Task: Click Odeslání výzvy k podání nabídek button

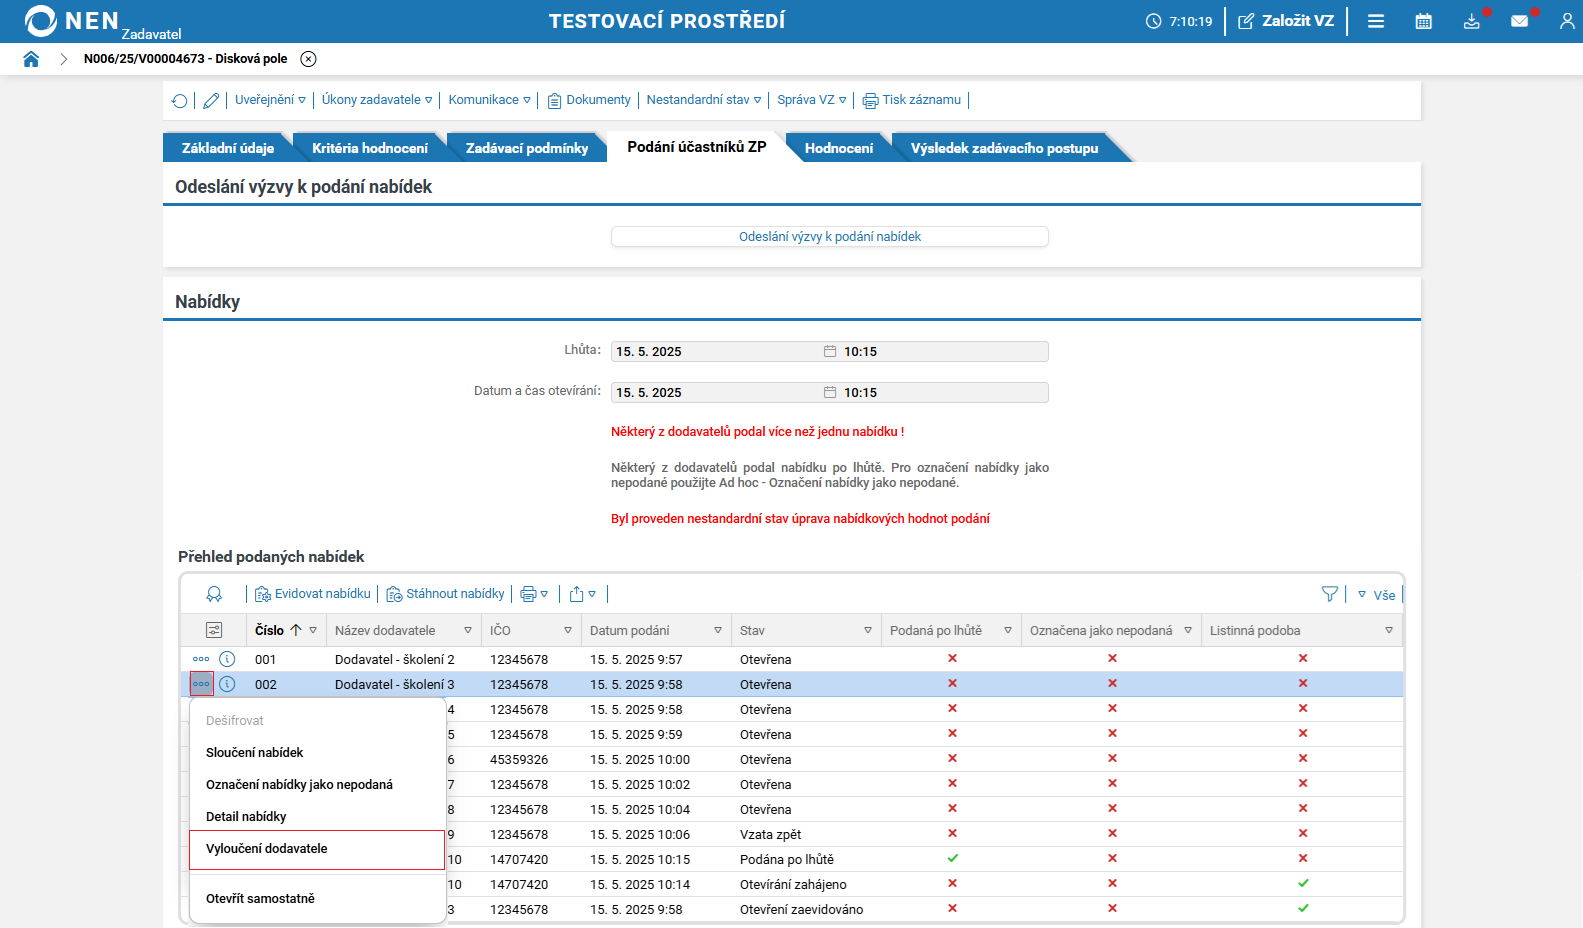Action: pyautogui.click(x=829, y=237)
